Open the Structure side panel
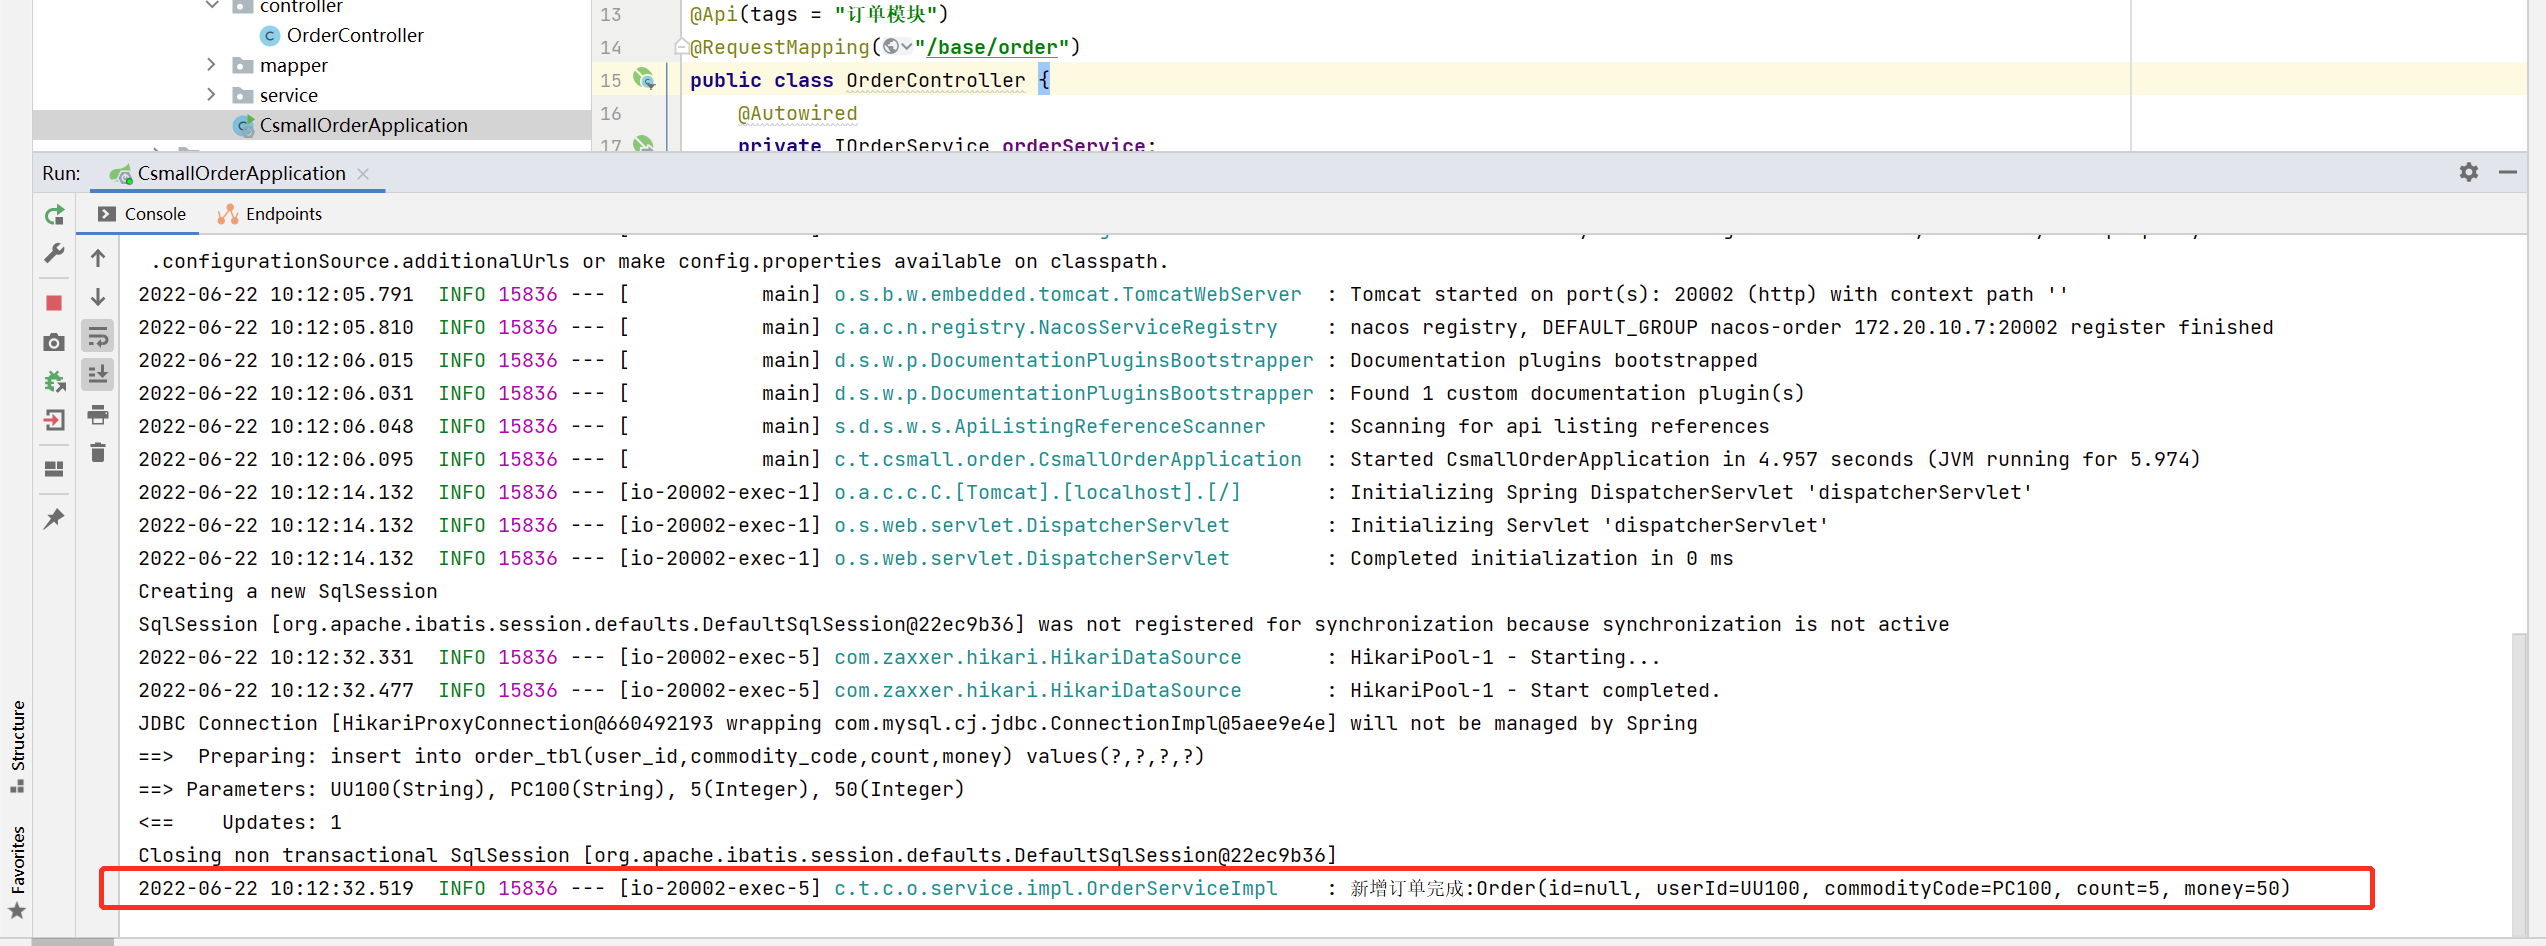 (x=17, y=746)
